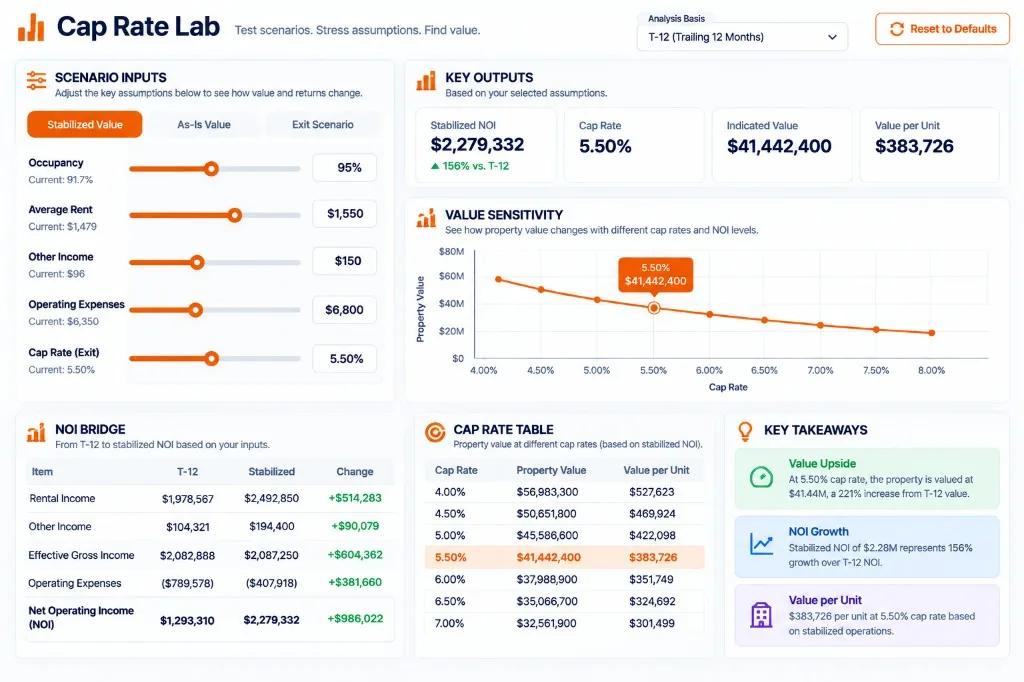Viewport: 1024px width, 682px height.
Task: Click the Value per Unit $383,726 output card
Action: pos(930,145)
